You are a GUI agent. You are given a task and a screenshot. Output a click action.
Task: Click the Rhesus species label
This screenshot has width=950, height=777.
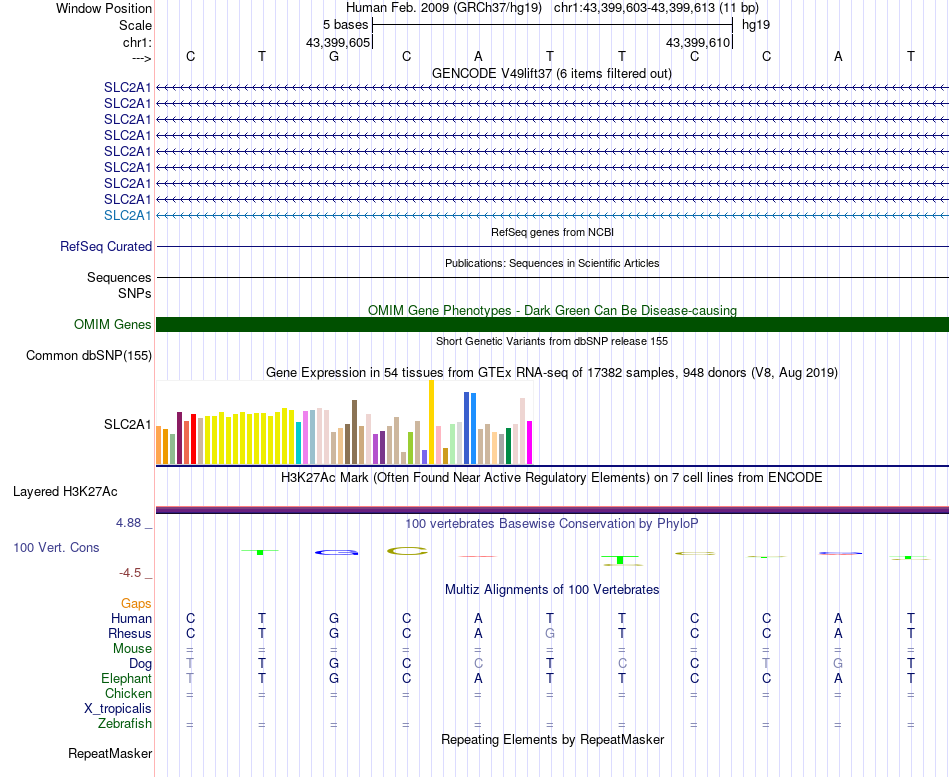pyautogui.click(x=130, y=633)
